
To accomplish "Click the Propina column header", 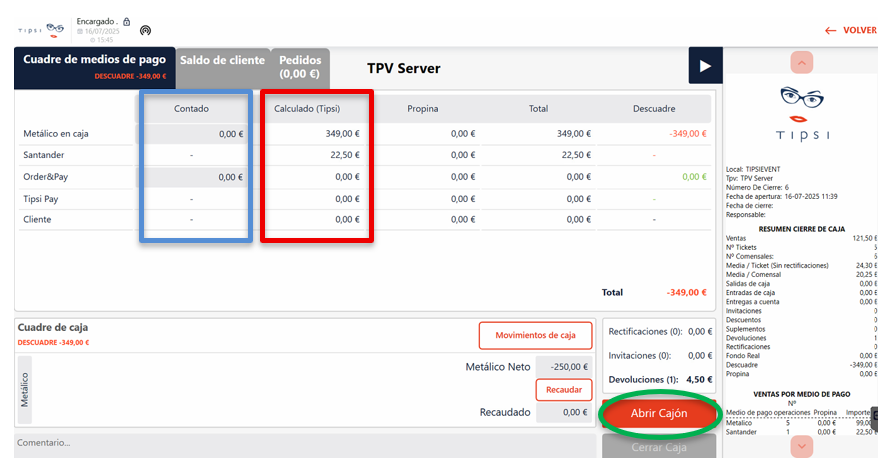I will tap(423, 109).
